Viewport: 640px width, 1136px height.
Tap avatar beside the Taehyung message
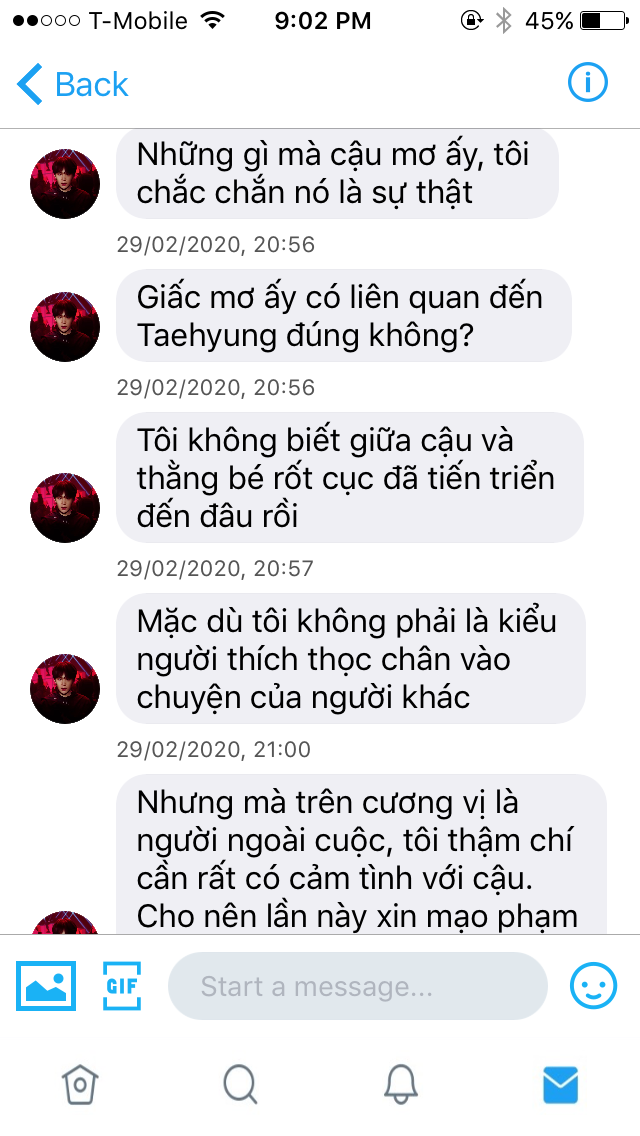click(x=65, y=327)
